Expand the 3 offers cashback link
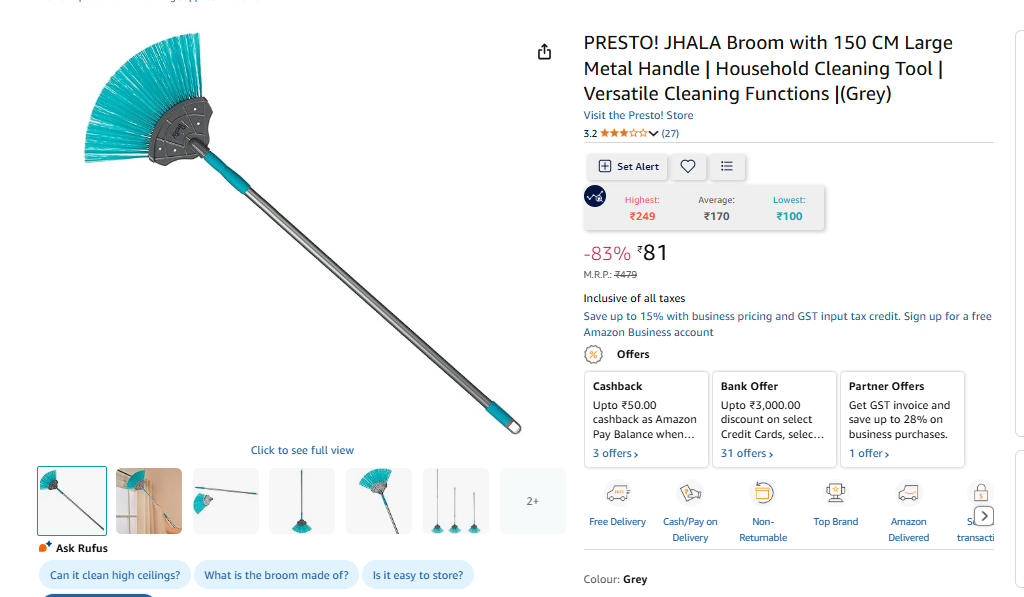The width and height of the screenshot is (1024, 597). coord(615,453)
